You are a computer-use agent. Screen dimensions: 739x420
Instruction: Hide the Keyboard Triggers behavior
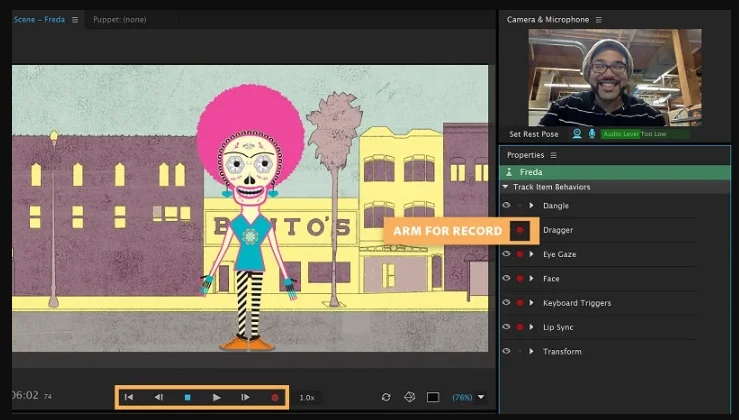pyautogui.click(x=506, y=302)
